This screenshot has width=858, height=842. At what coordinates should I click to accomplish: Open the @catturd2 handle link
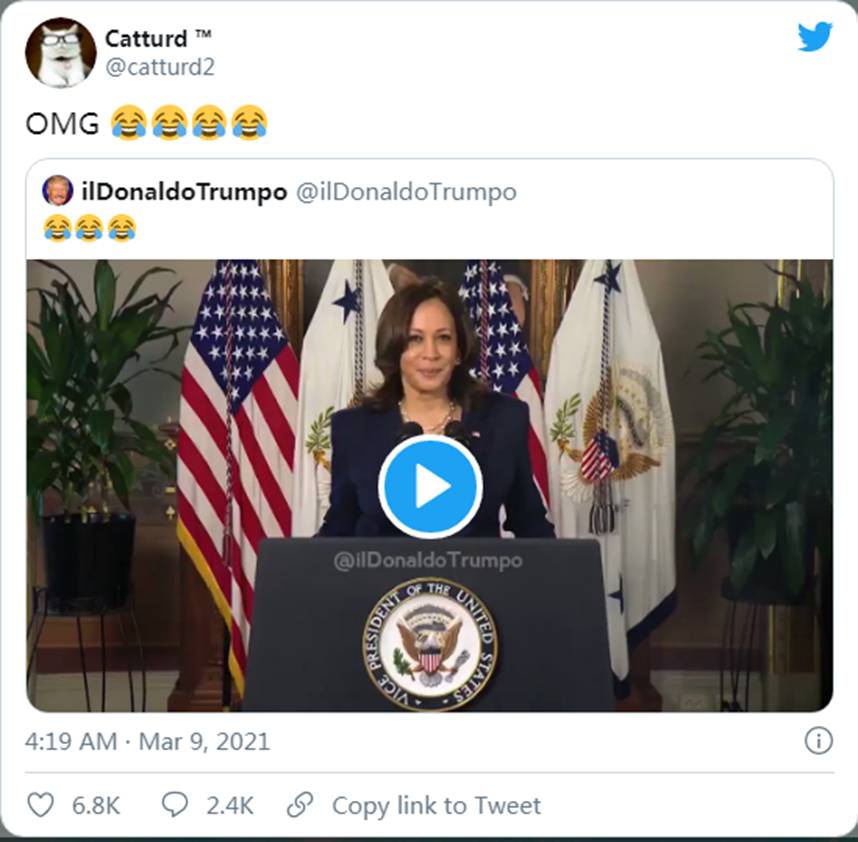[x=159, y=68]
